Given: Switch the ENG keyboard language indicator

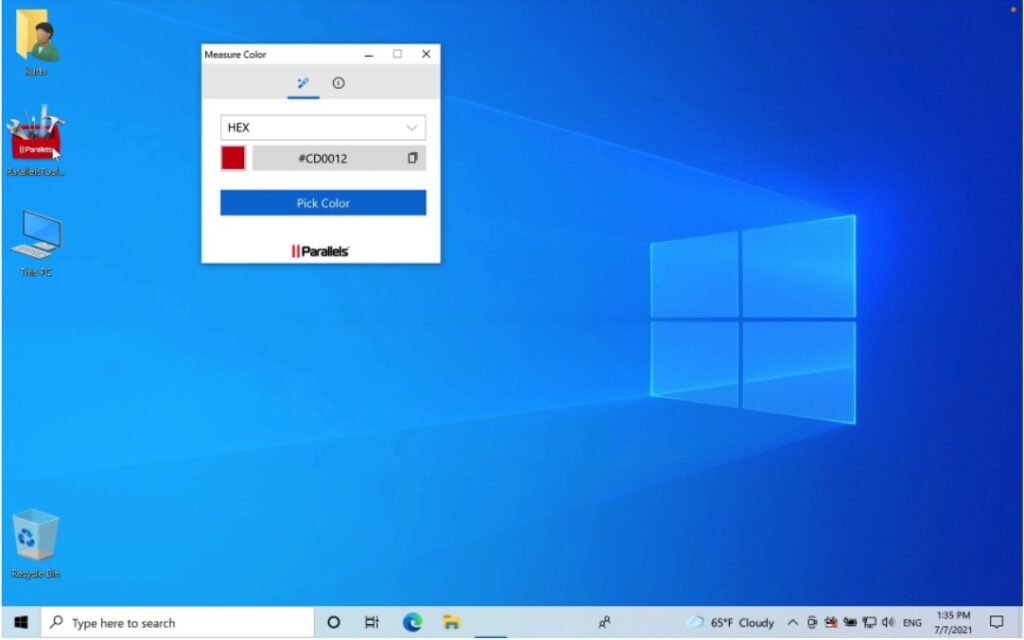Looking at the screenshot, I should (x=913, y=621).
